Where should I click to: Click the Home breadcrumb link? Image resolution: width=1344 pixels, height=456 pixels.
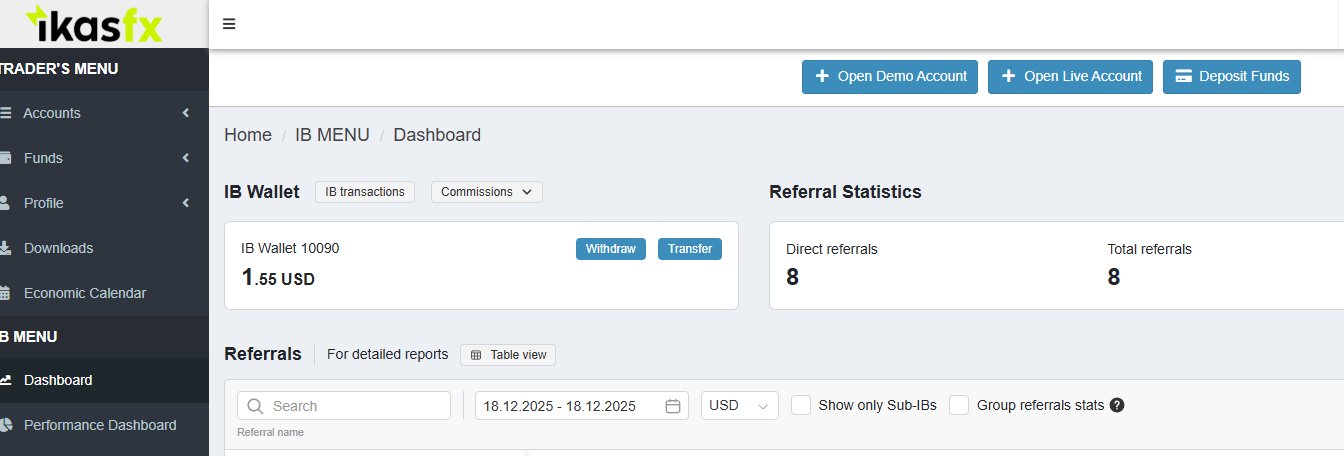(248, 135)
